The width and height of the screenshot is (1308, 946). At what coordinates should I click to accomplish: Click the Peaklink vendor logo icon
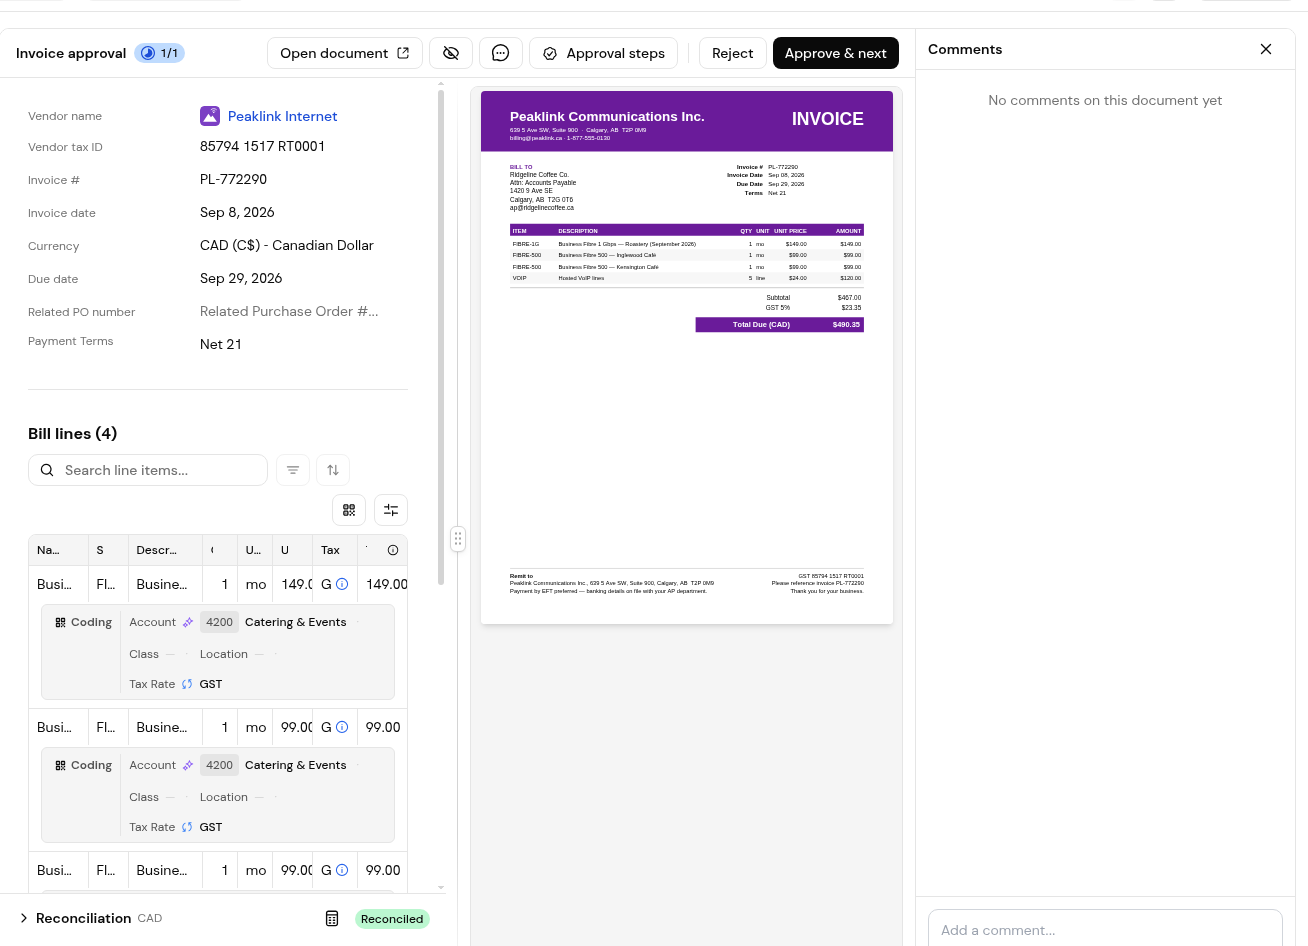pos(210,116)
